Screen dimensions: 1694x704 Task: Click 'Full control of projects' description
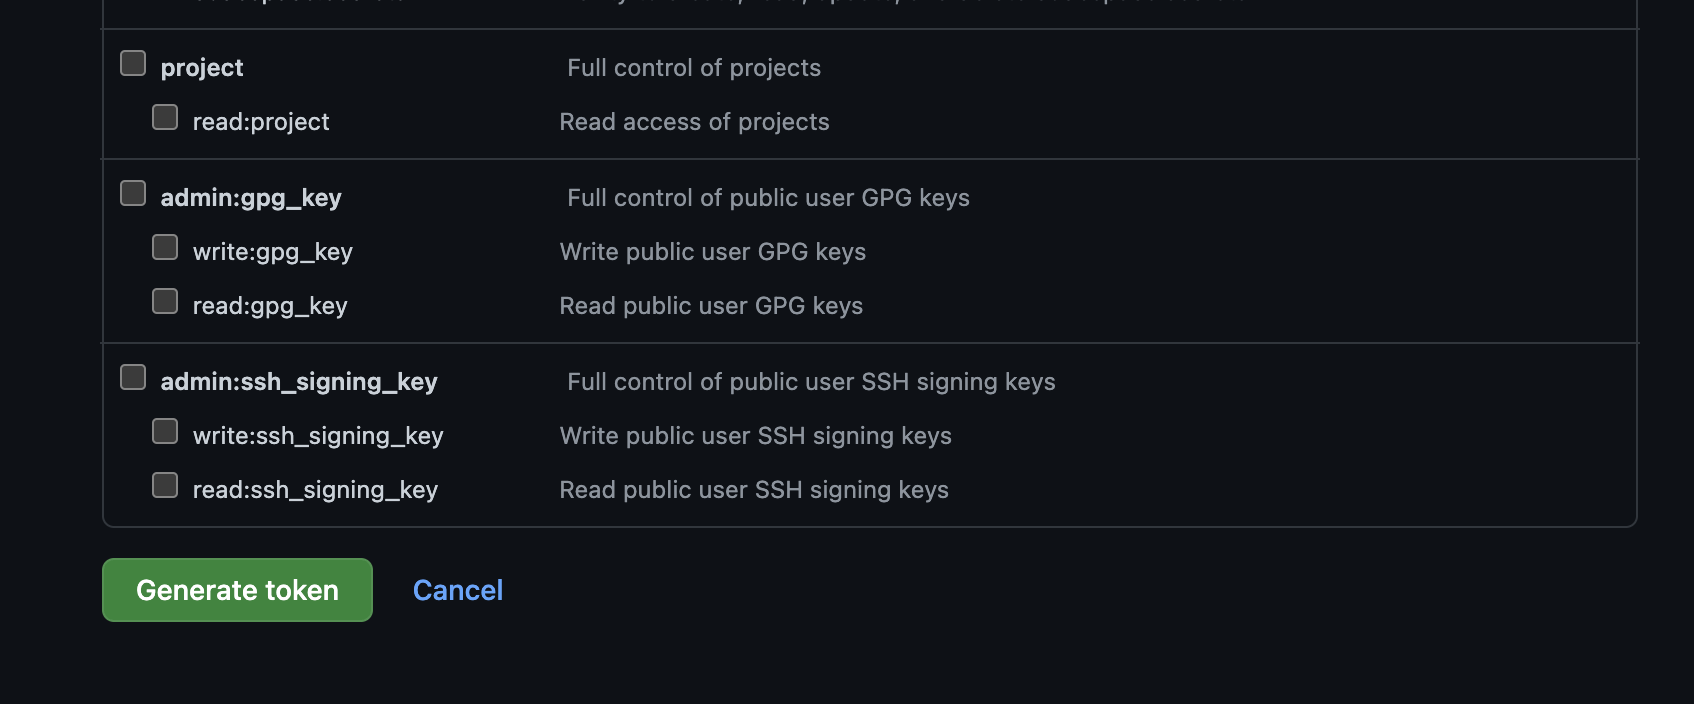(694, 68)
